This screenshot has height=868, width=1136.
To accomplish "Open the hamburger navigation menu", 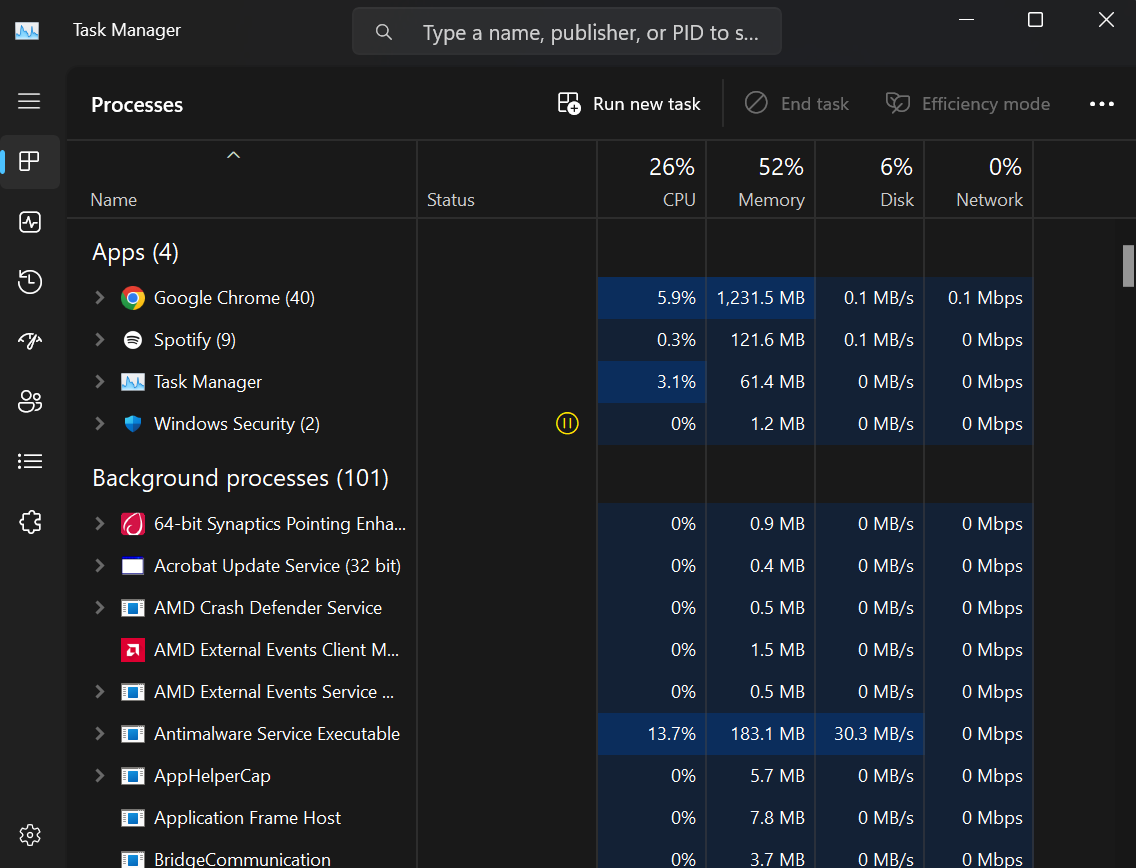I will (29, 101).
